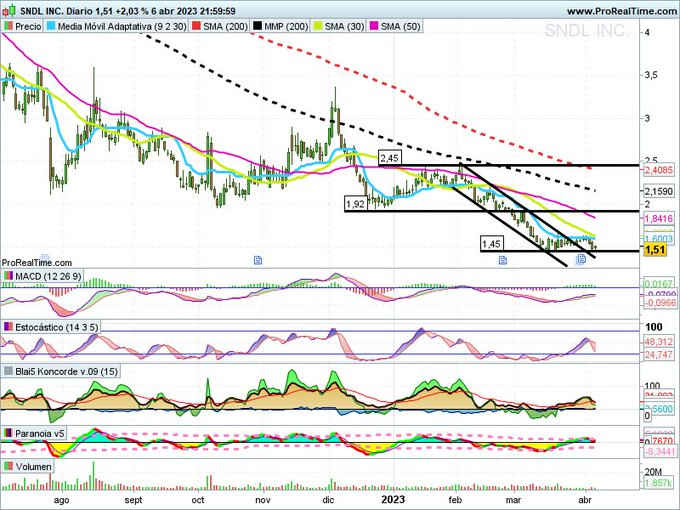
Task: Select the 2,45 resistance level label
Action: tap(389, 158)
